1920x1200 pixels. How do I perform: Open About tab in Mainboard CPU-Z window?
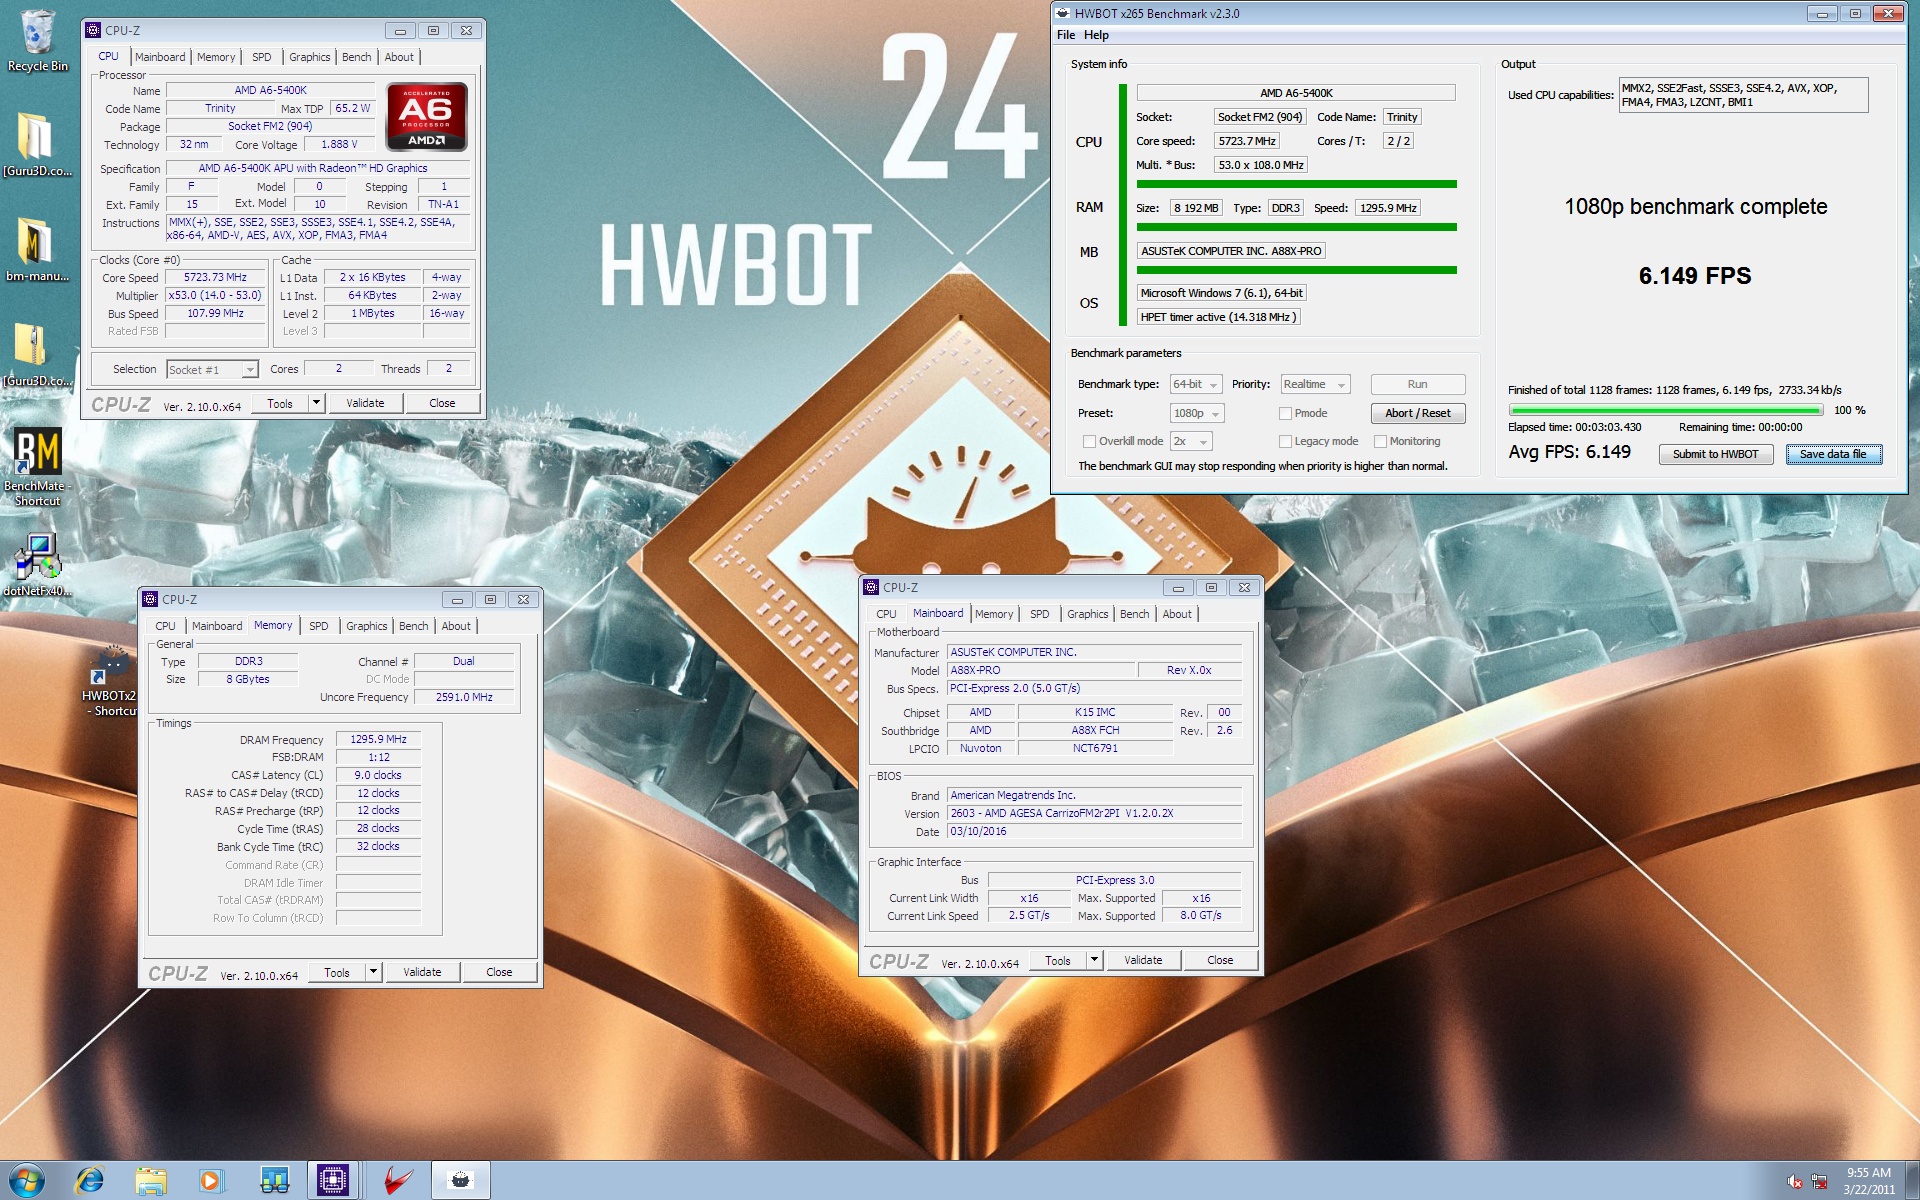1177,614
